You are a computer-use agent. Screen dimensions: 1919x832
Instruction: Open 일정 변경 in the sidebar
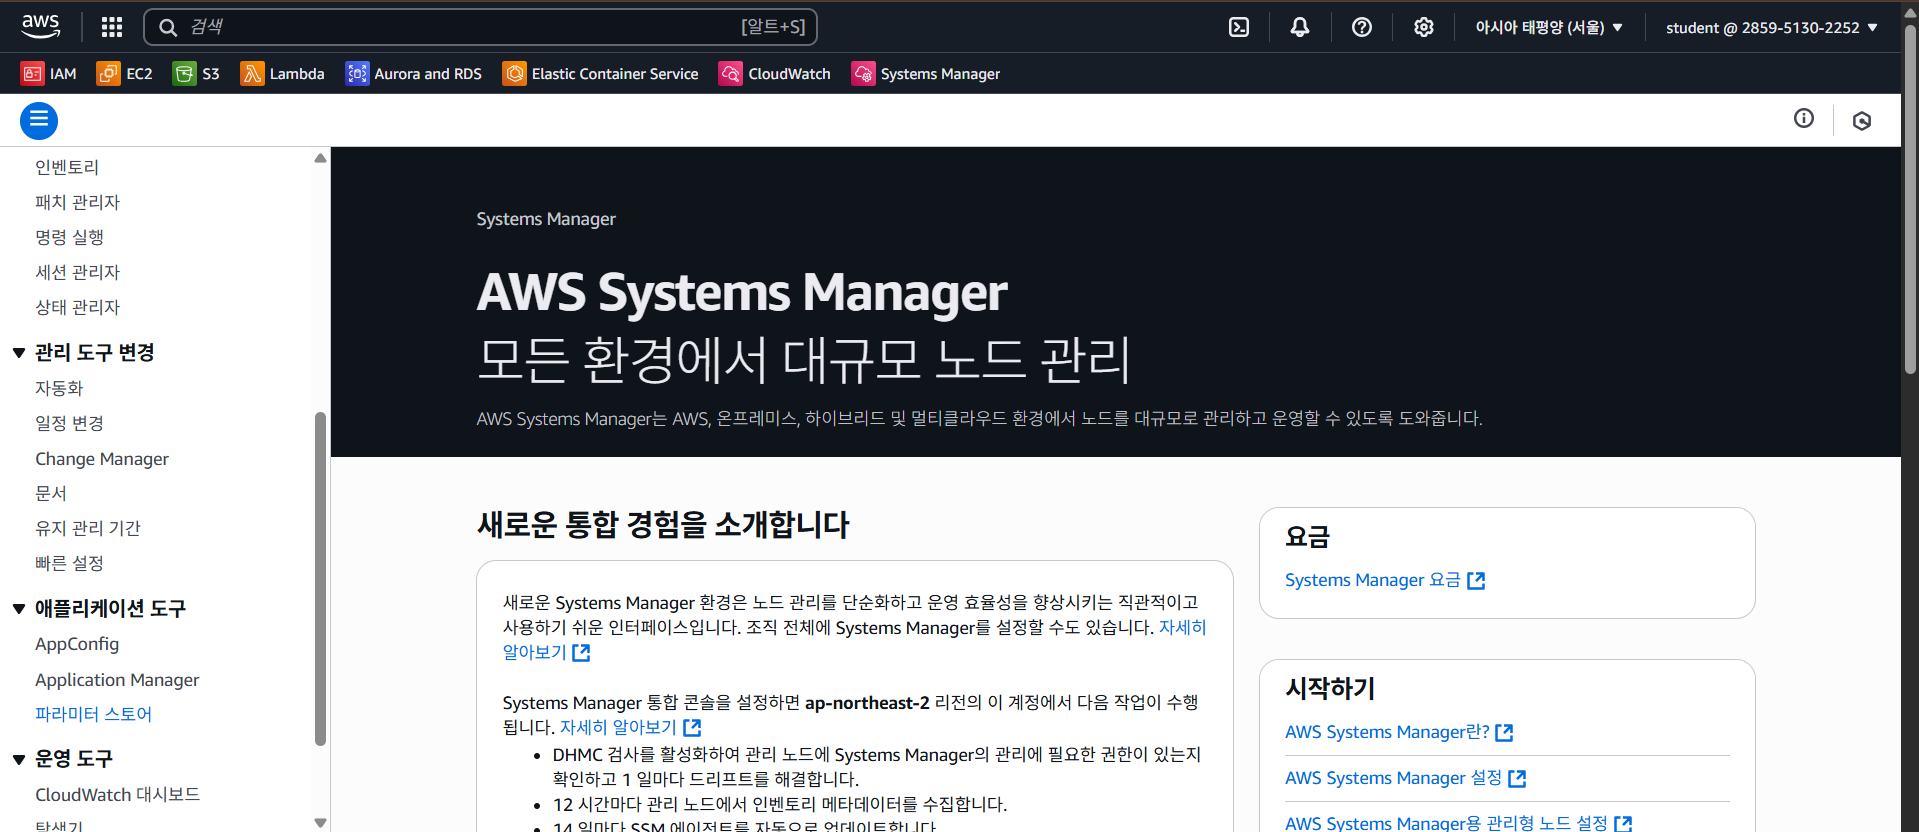click(69, 423)
